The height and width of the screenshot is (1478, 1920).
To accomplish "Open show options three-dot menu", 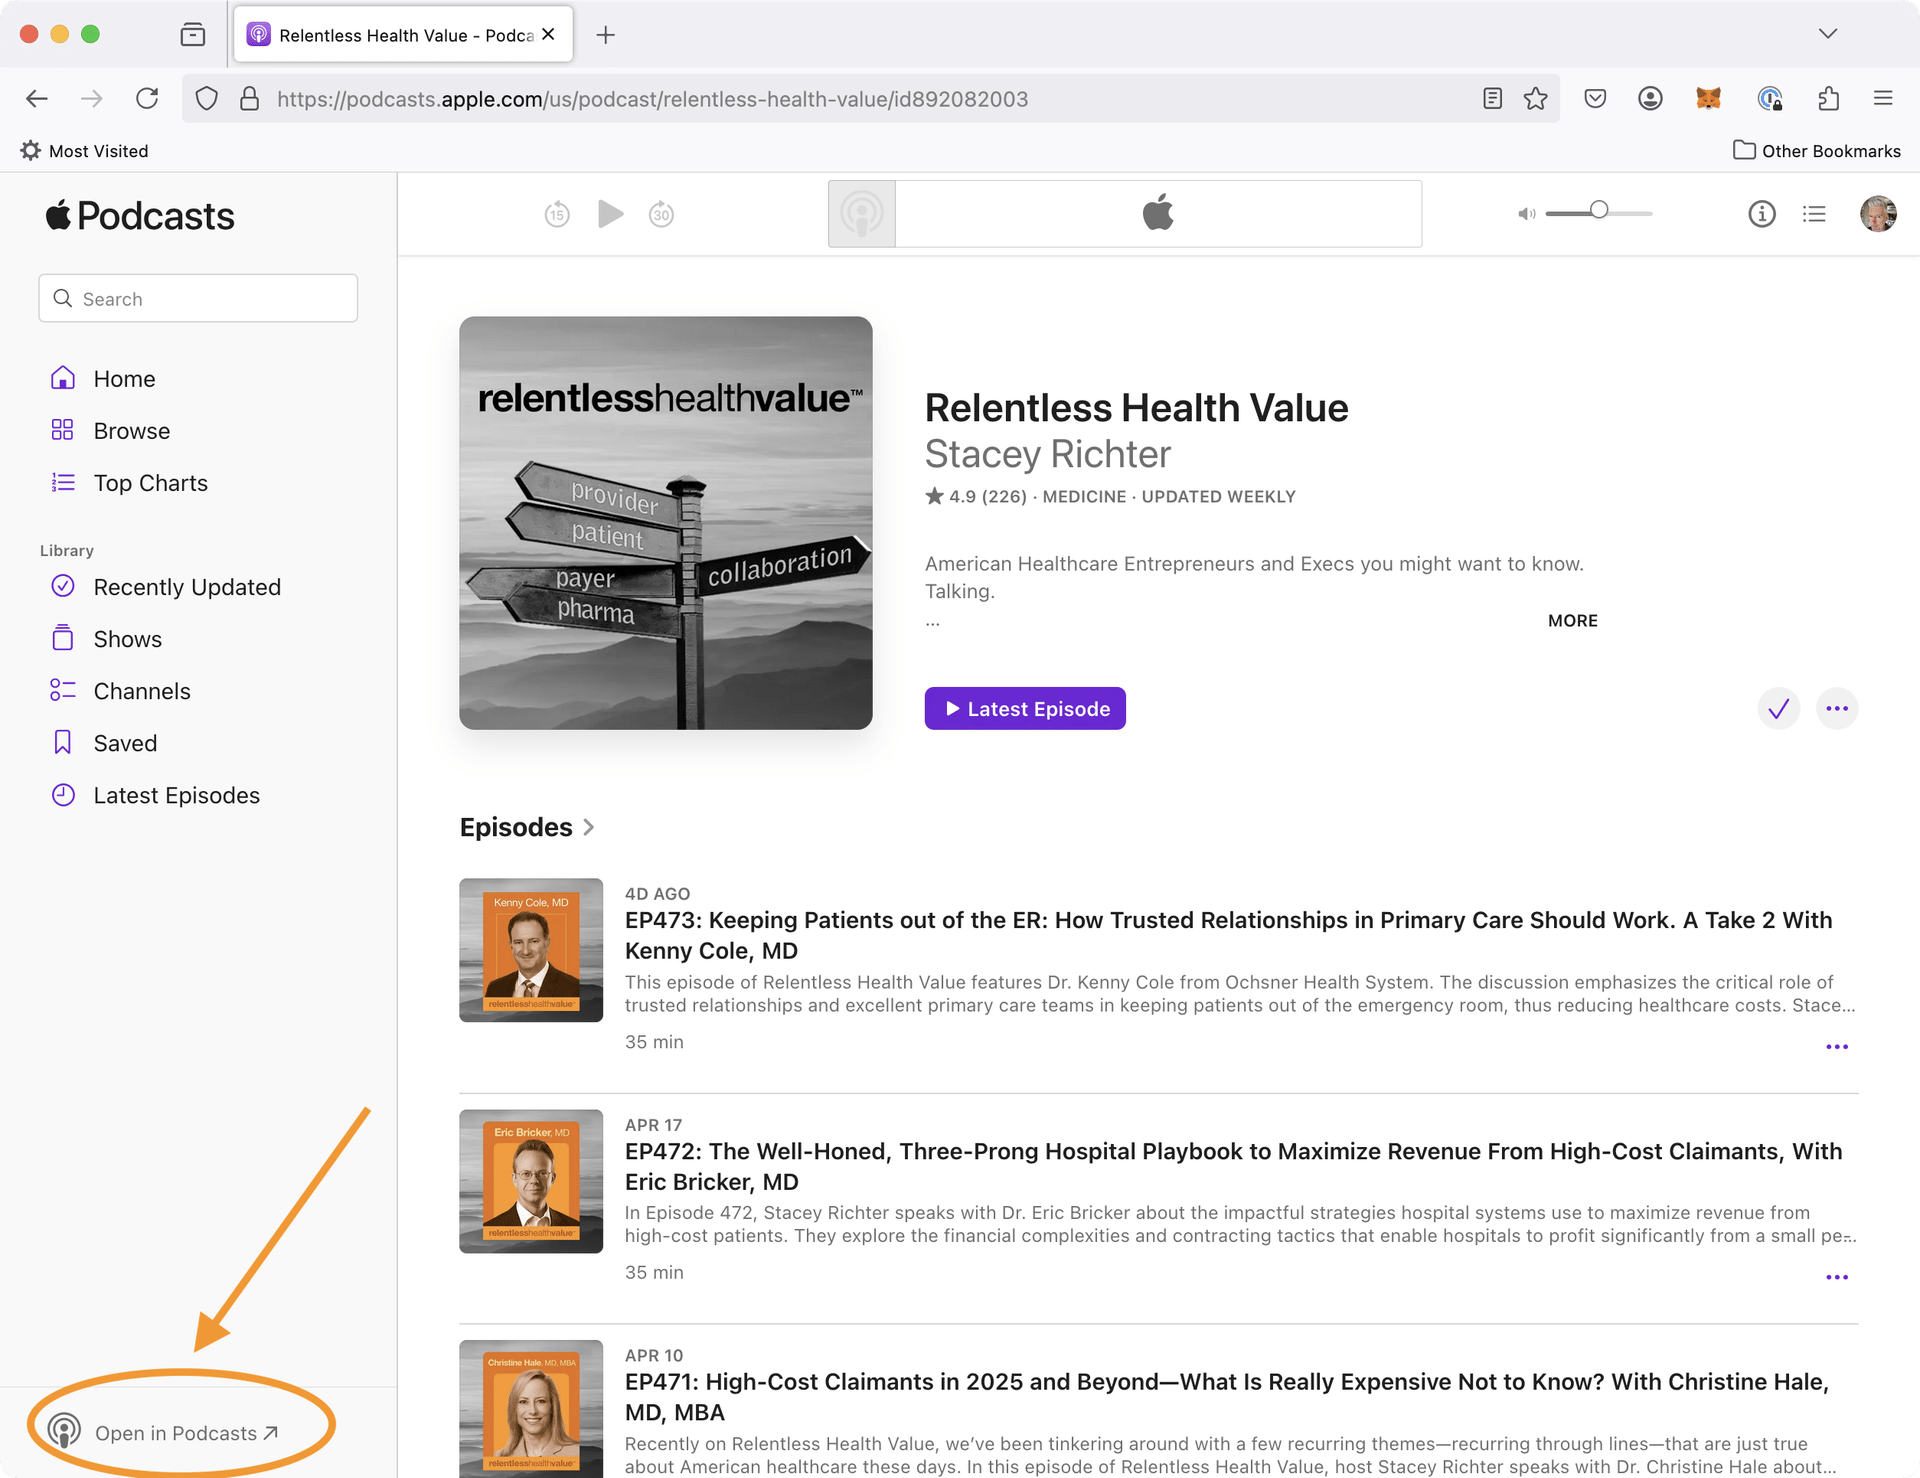I will 1837,709.
